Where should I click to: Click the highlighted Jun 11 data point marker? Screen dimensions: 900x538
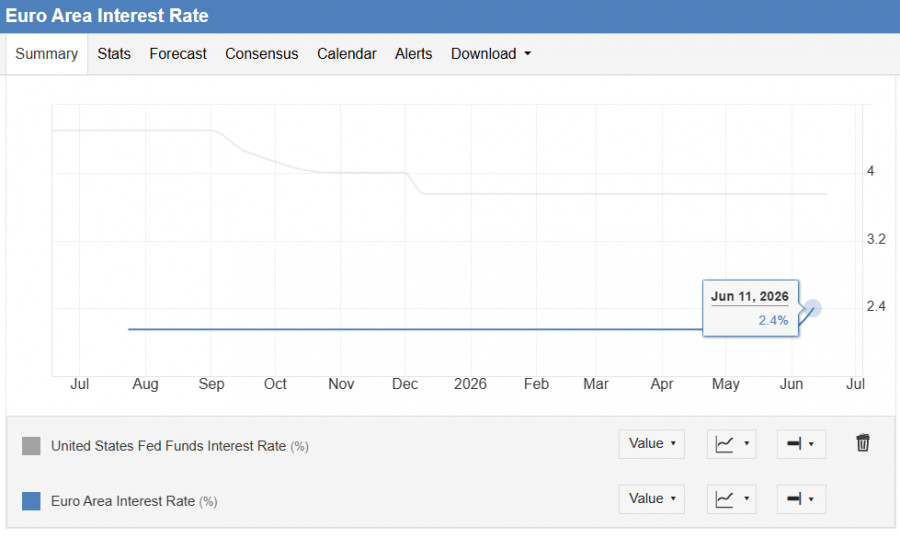[x=813, y=308]
